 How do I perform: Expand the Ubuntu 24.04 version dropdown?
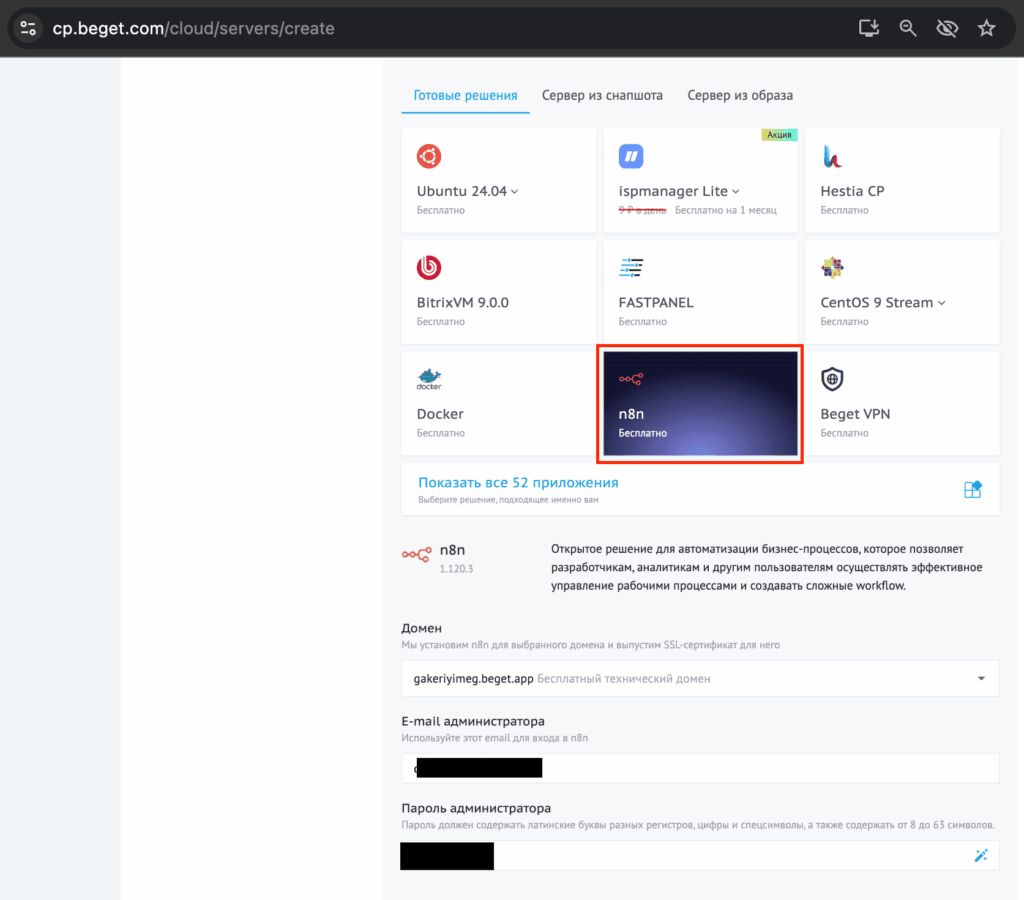(x=515, y=191)
